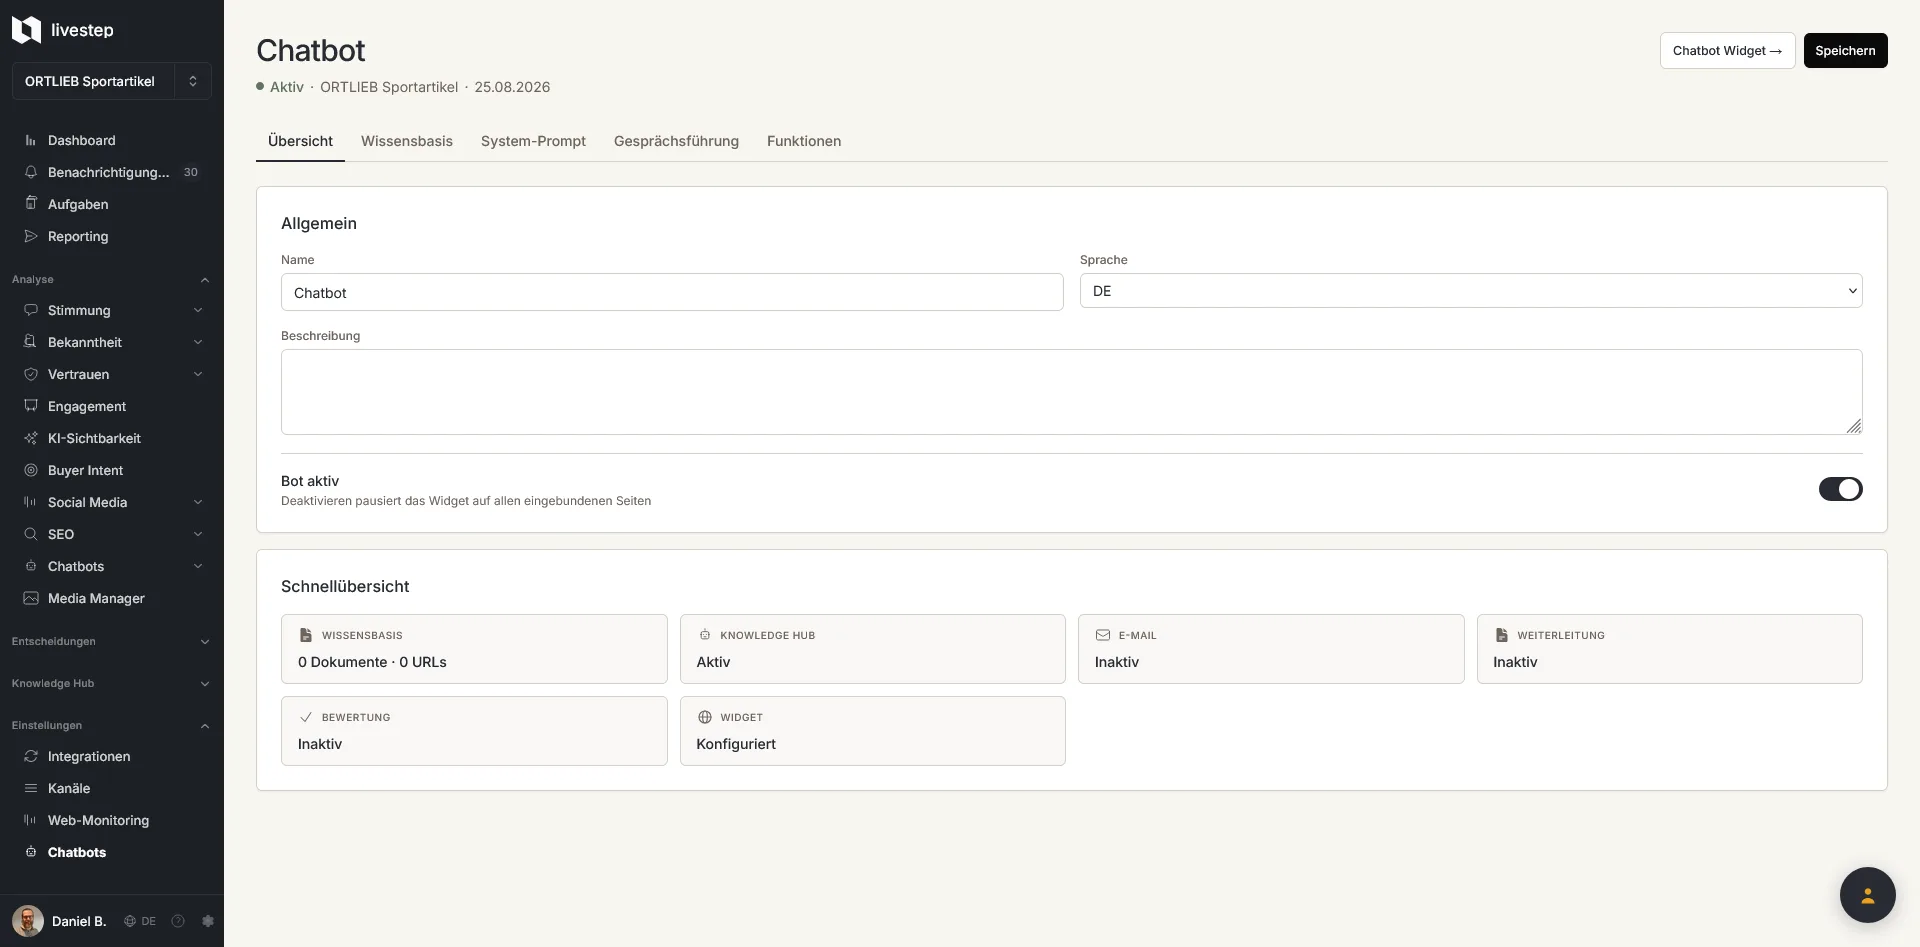Image resolution: width=1920 pixels, height=947 pixels.
Task: Click the Benachrichtigungen bell icon
Action: [x=31, y=172]
